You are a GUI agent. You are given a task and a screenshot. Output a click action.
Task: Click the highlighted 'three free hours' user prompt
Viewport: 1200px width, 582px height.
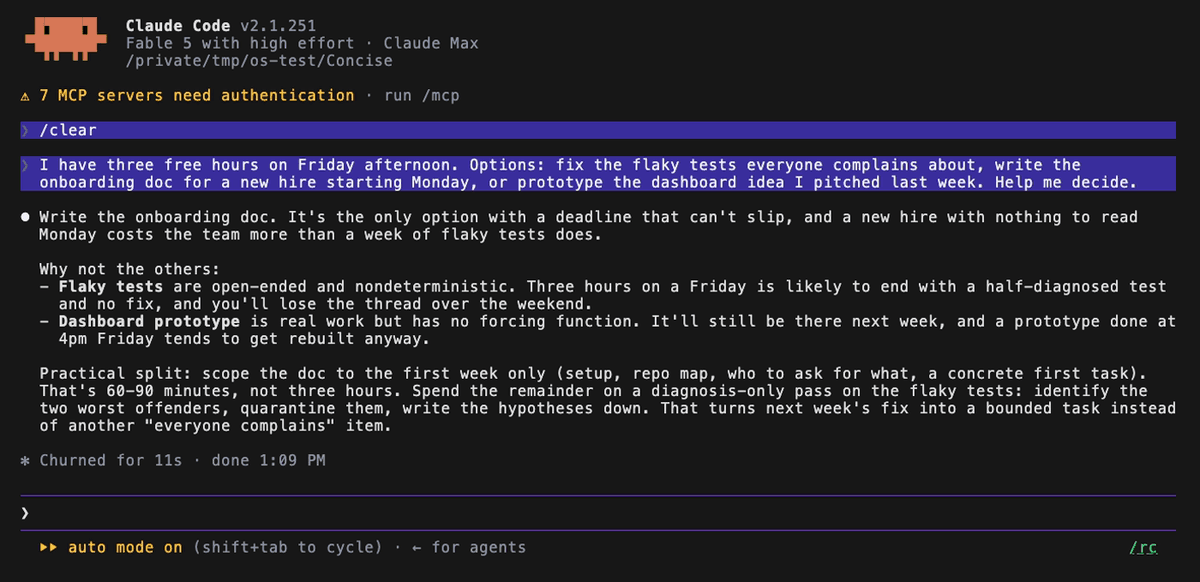coord(598,174)
